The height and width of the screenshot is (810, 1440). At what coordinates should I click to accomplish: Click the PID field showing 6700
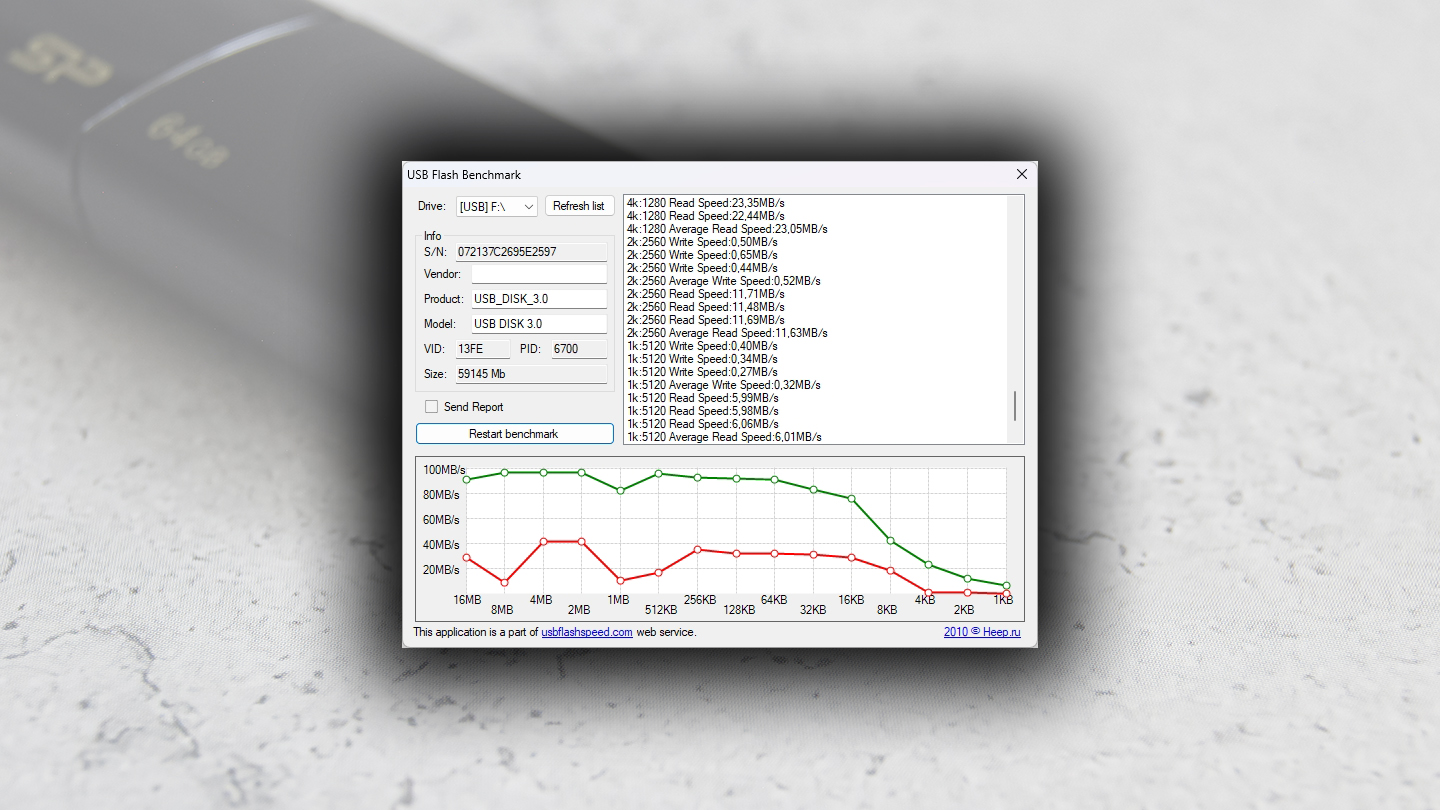(579, 349)
